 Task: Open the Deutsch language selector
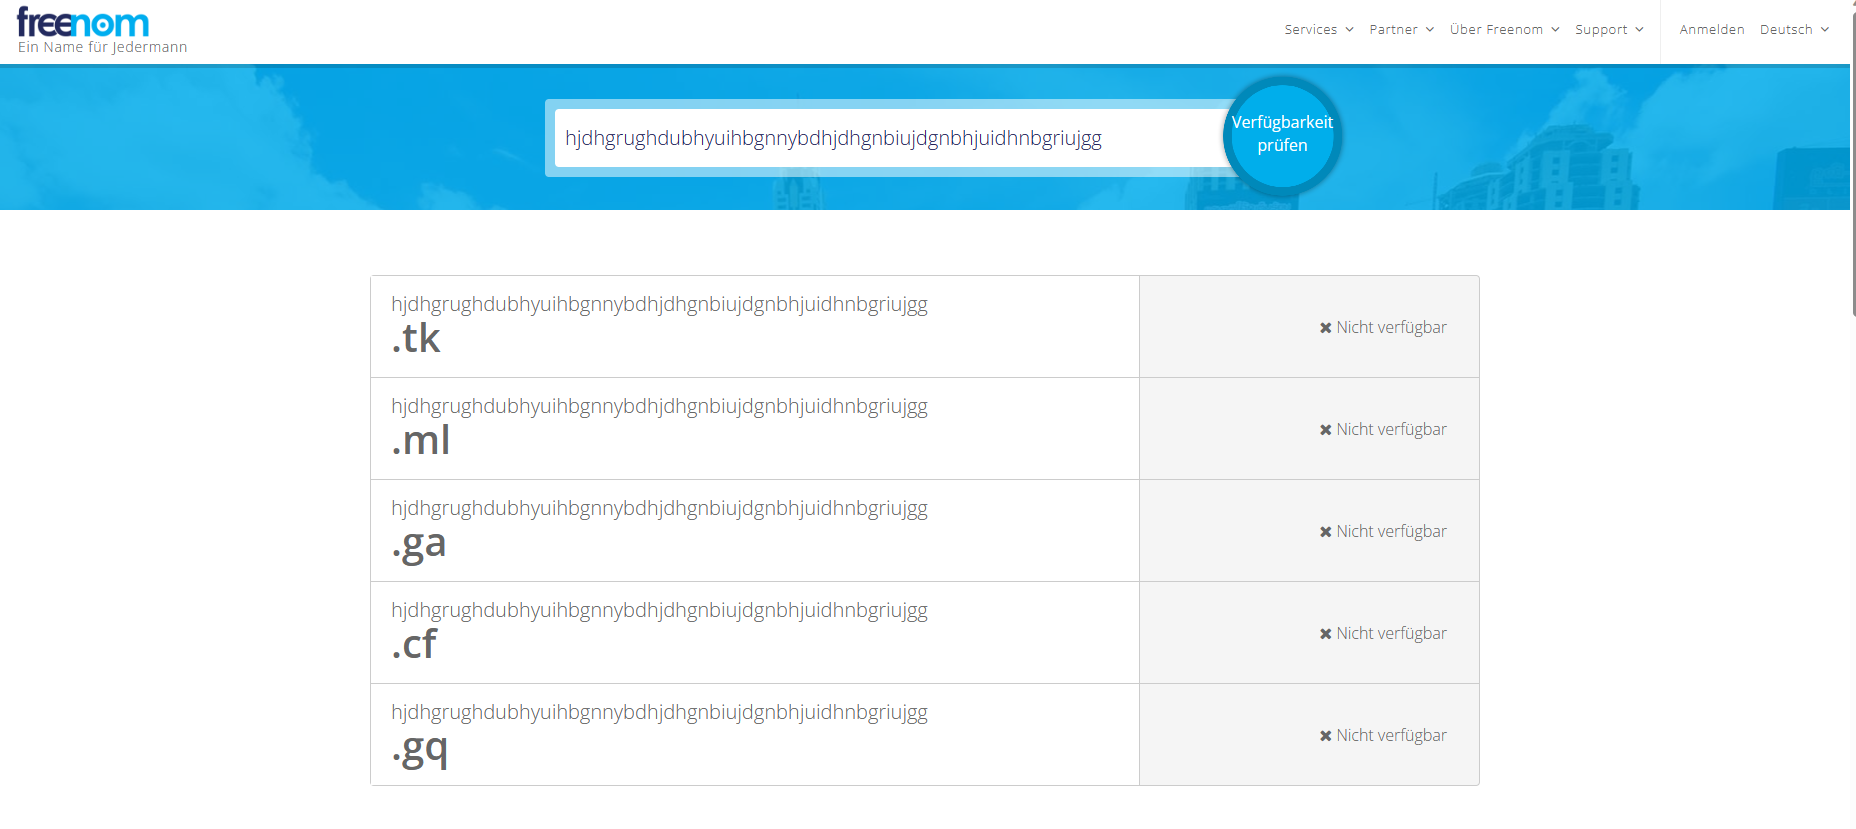coord(1794,30)
